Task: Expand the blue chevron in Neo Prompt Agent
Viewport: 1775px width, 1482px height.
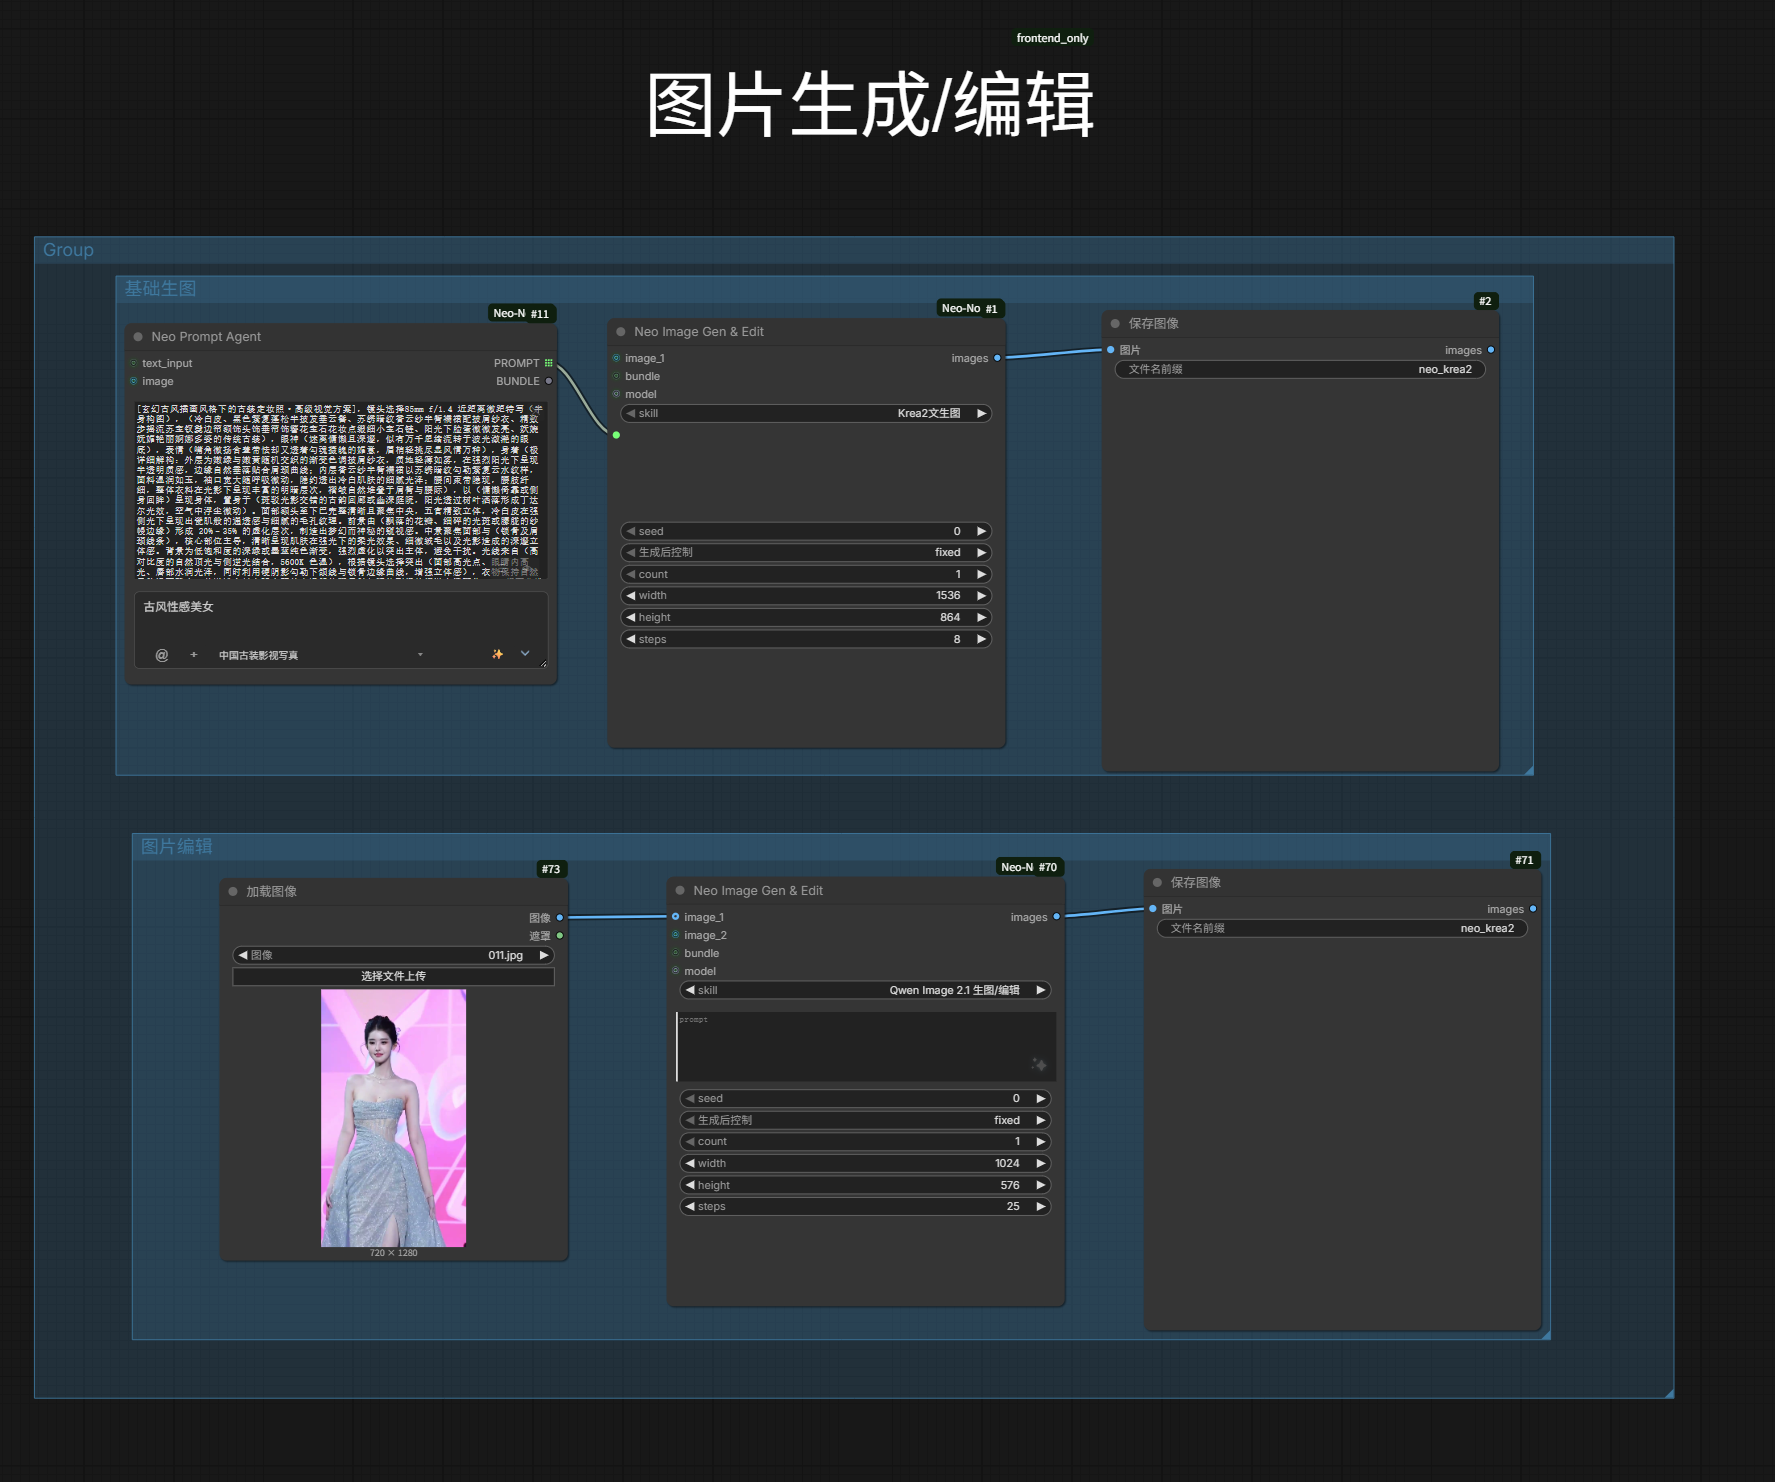Action: [525, 654]
